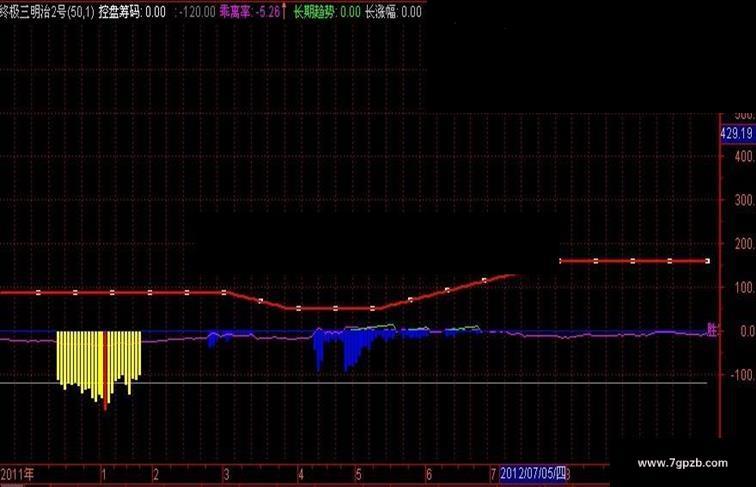Select month 6 on the time axis

pos(429,474)
